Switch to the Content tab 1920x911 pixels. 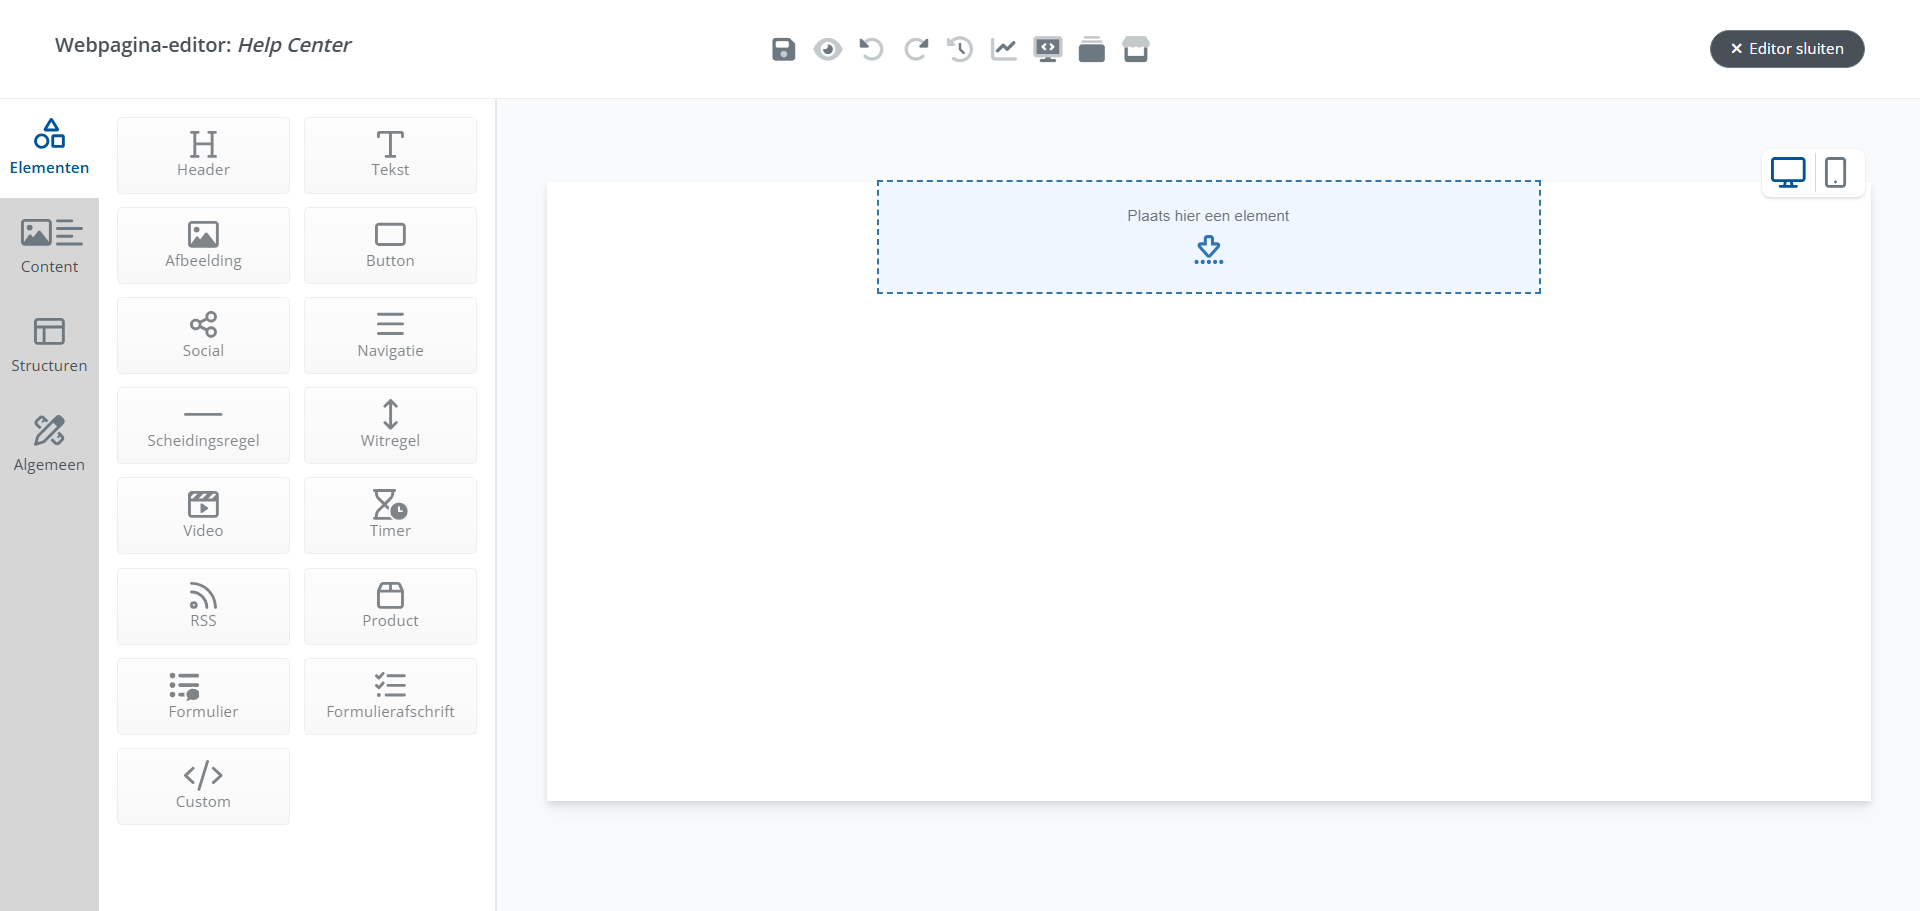pyautogui.click(x=49, y=246)
